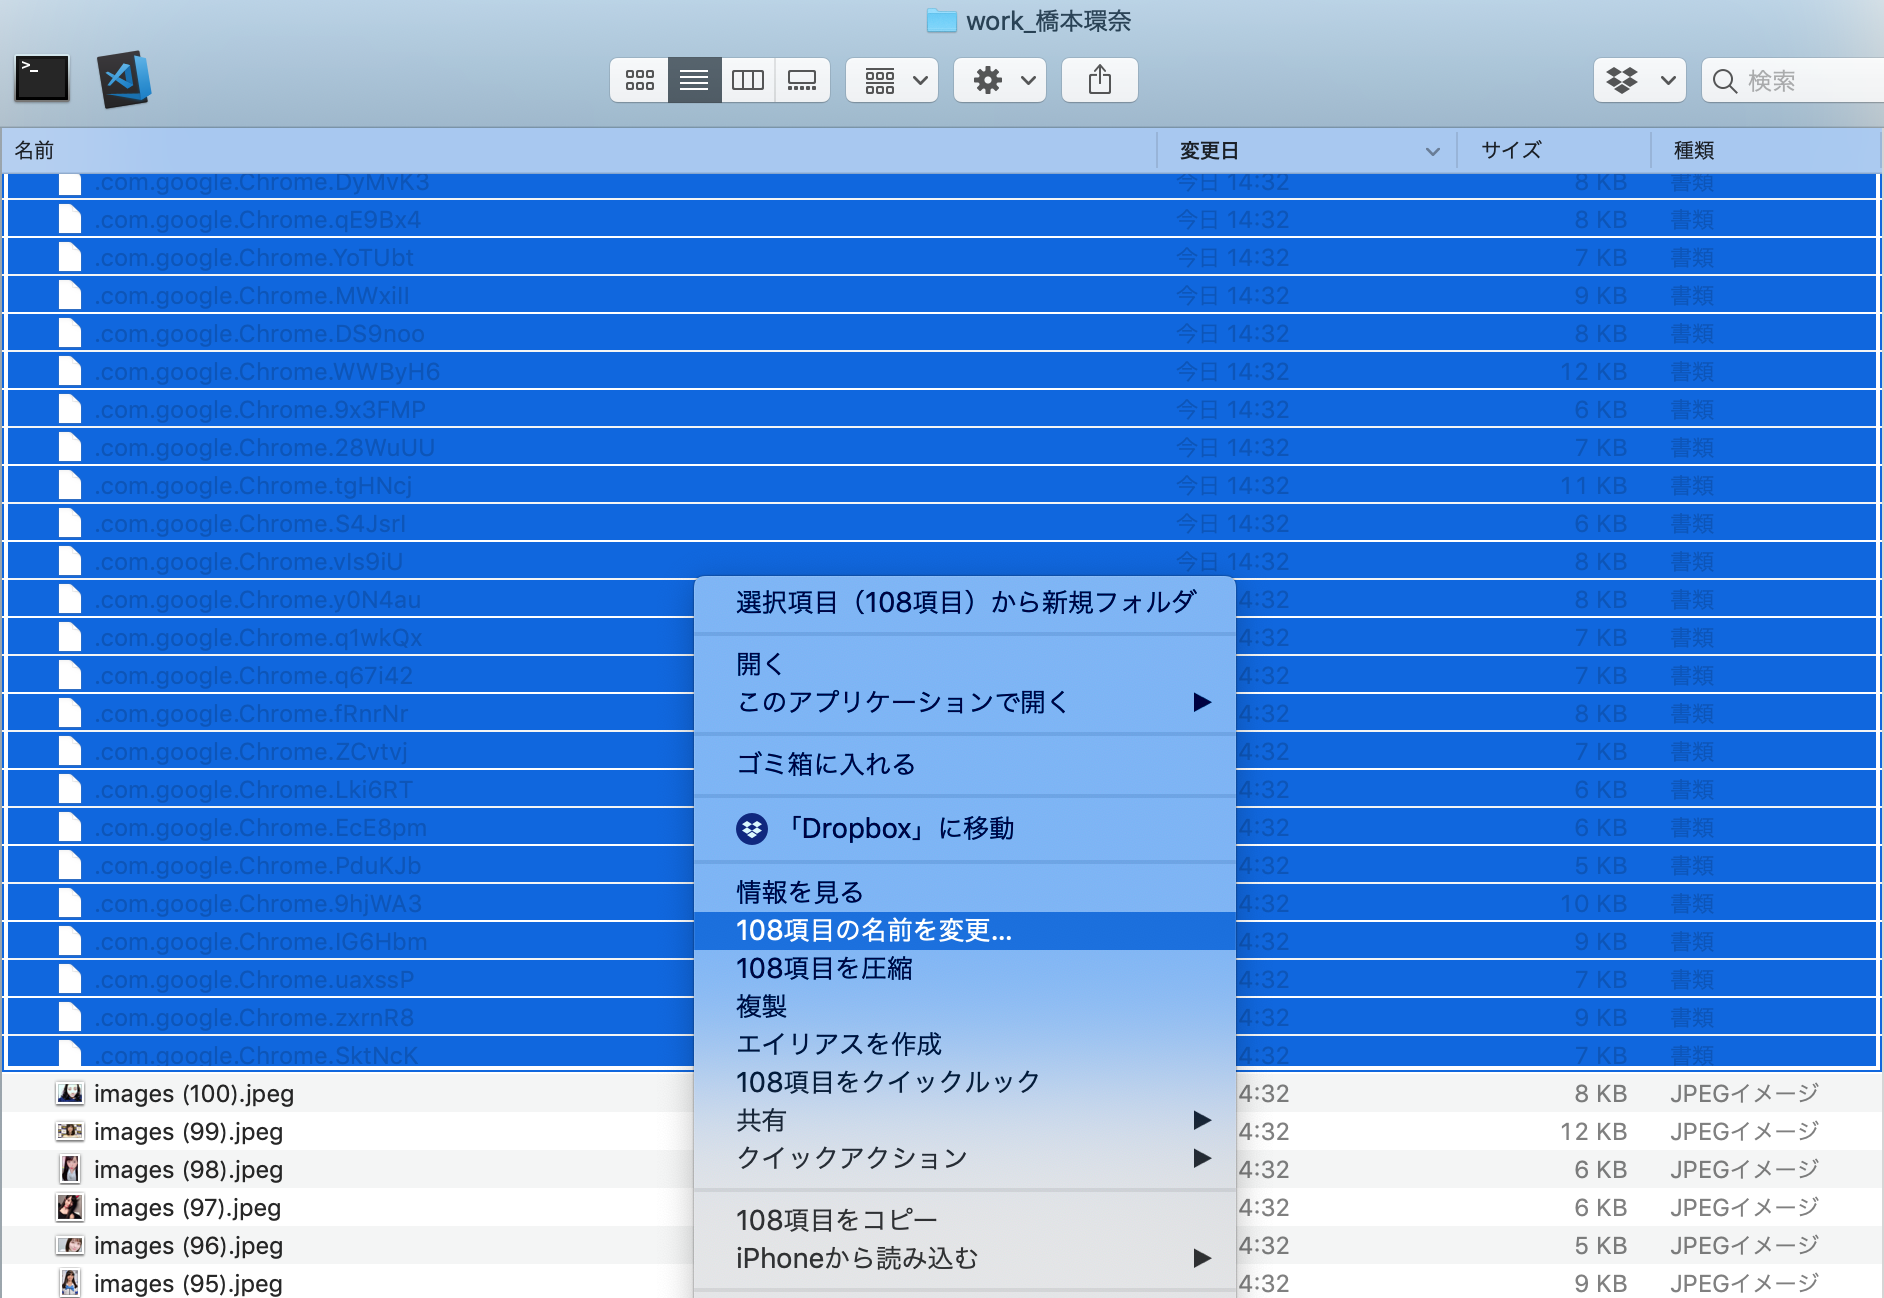Image resolution: width=1884 pixels, height=1298 pixels.
Task: Click the Share toolbar button
Action: tap(1099, 80)
